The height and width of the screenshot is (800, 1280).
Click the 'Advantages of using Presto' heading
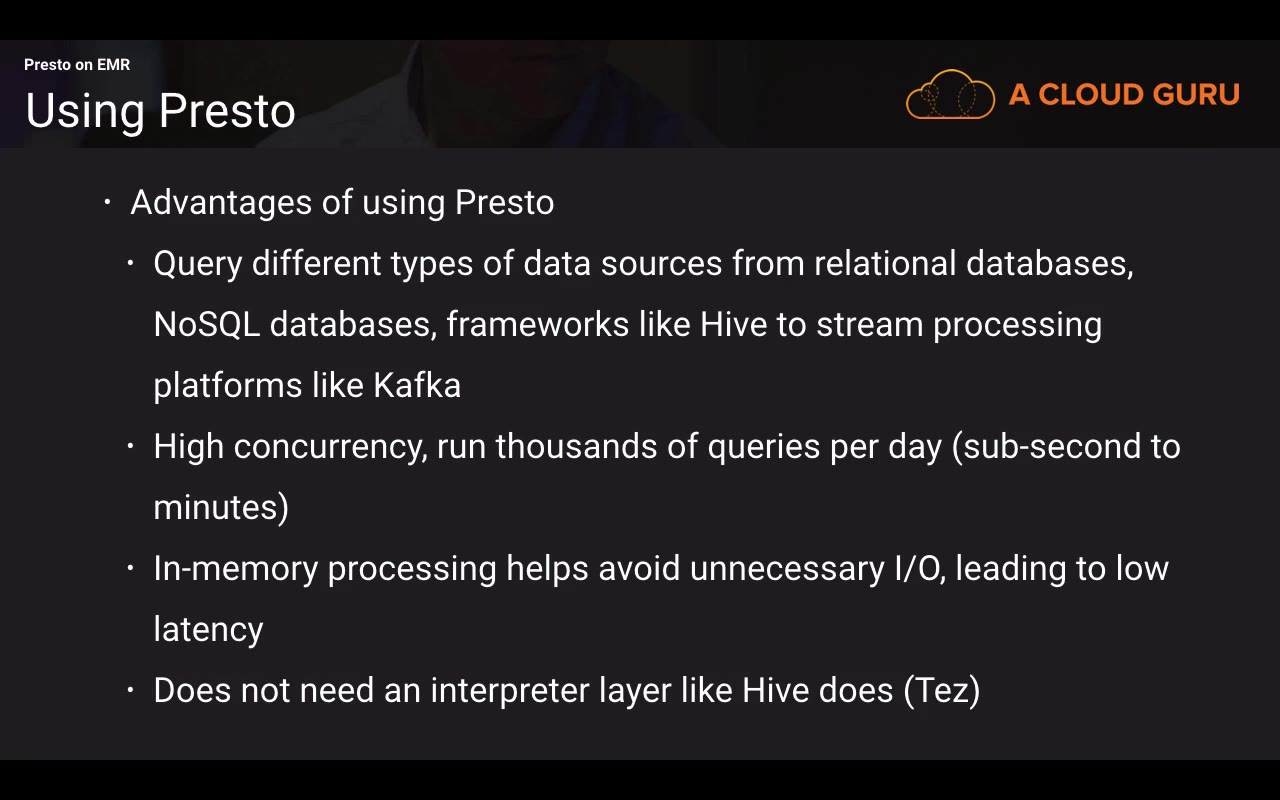click(x=342, y=202)
